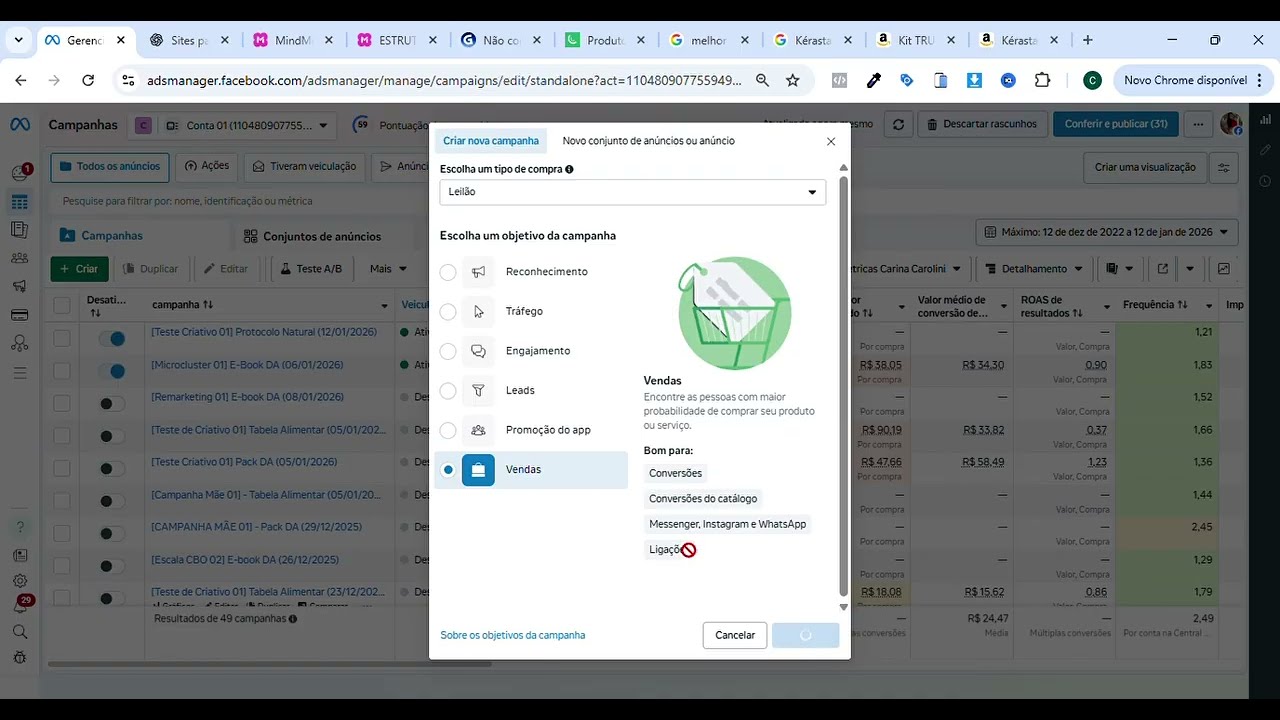Switch to Conjuntos de anúncios tab

321,237
